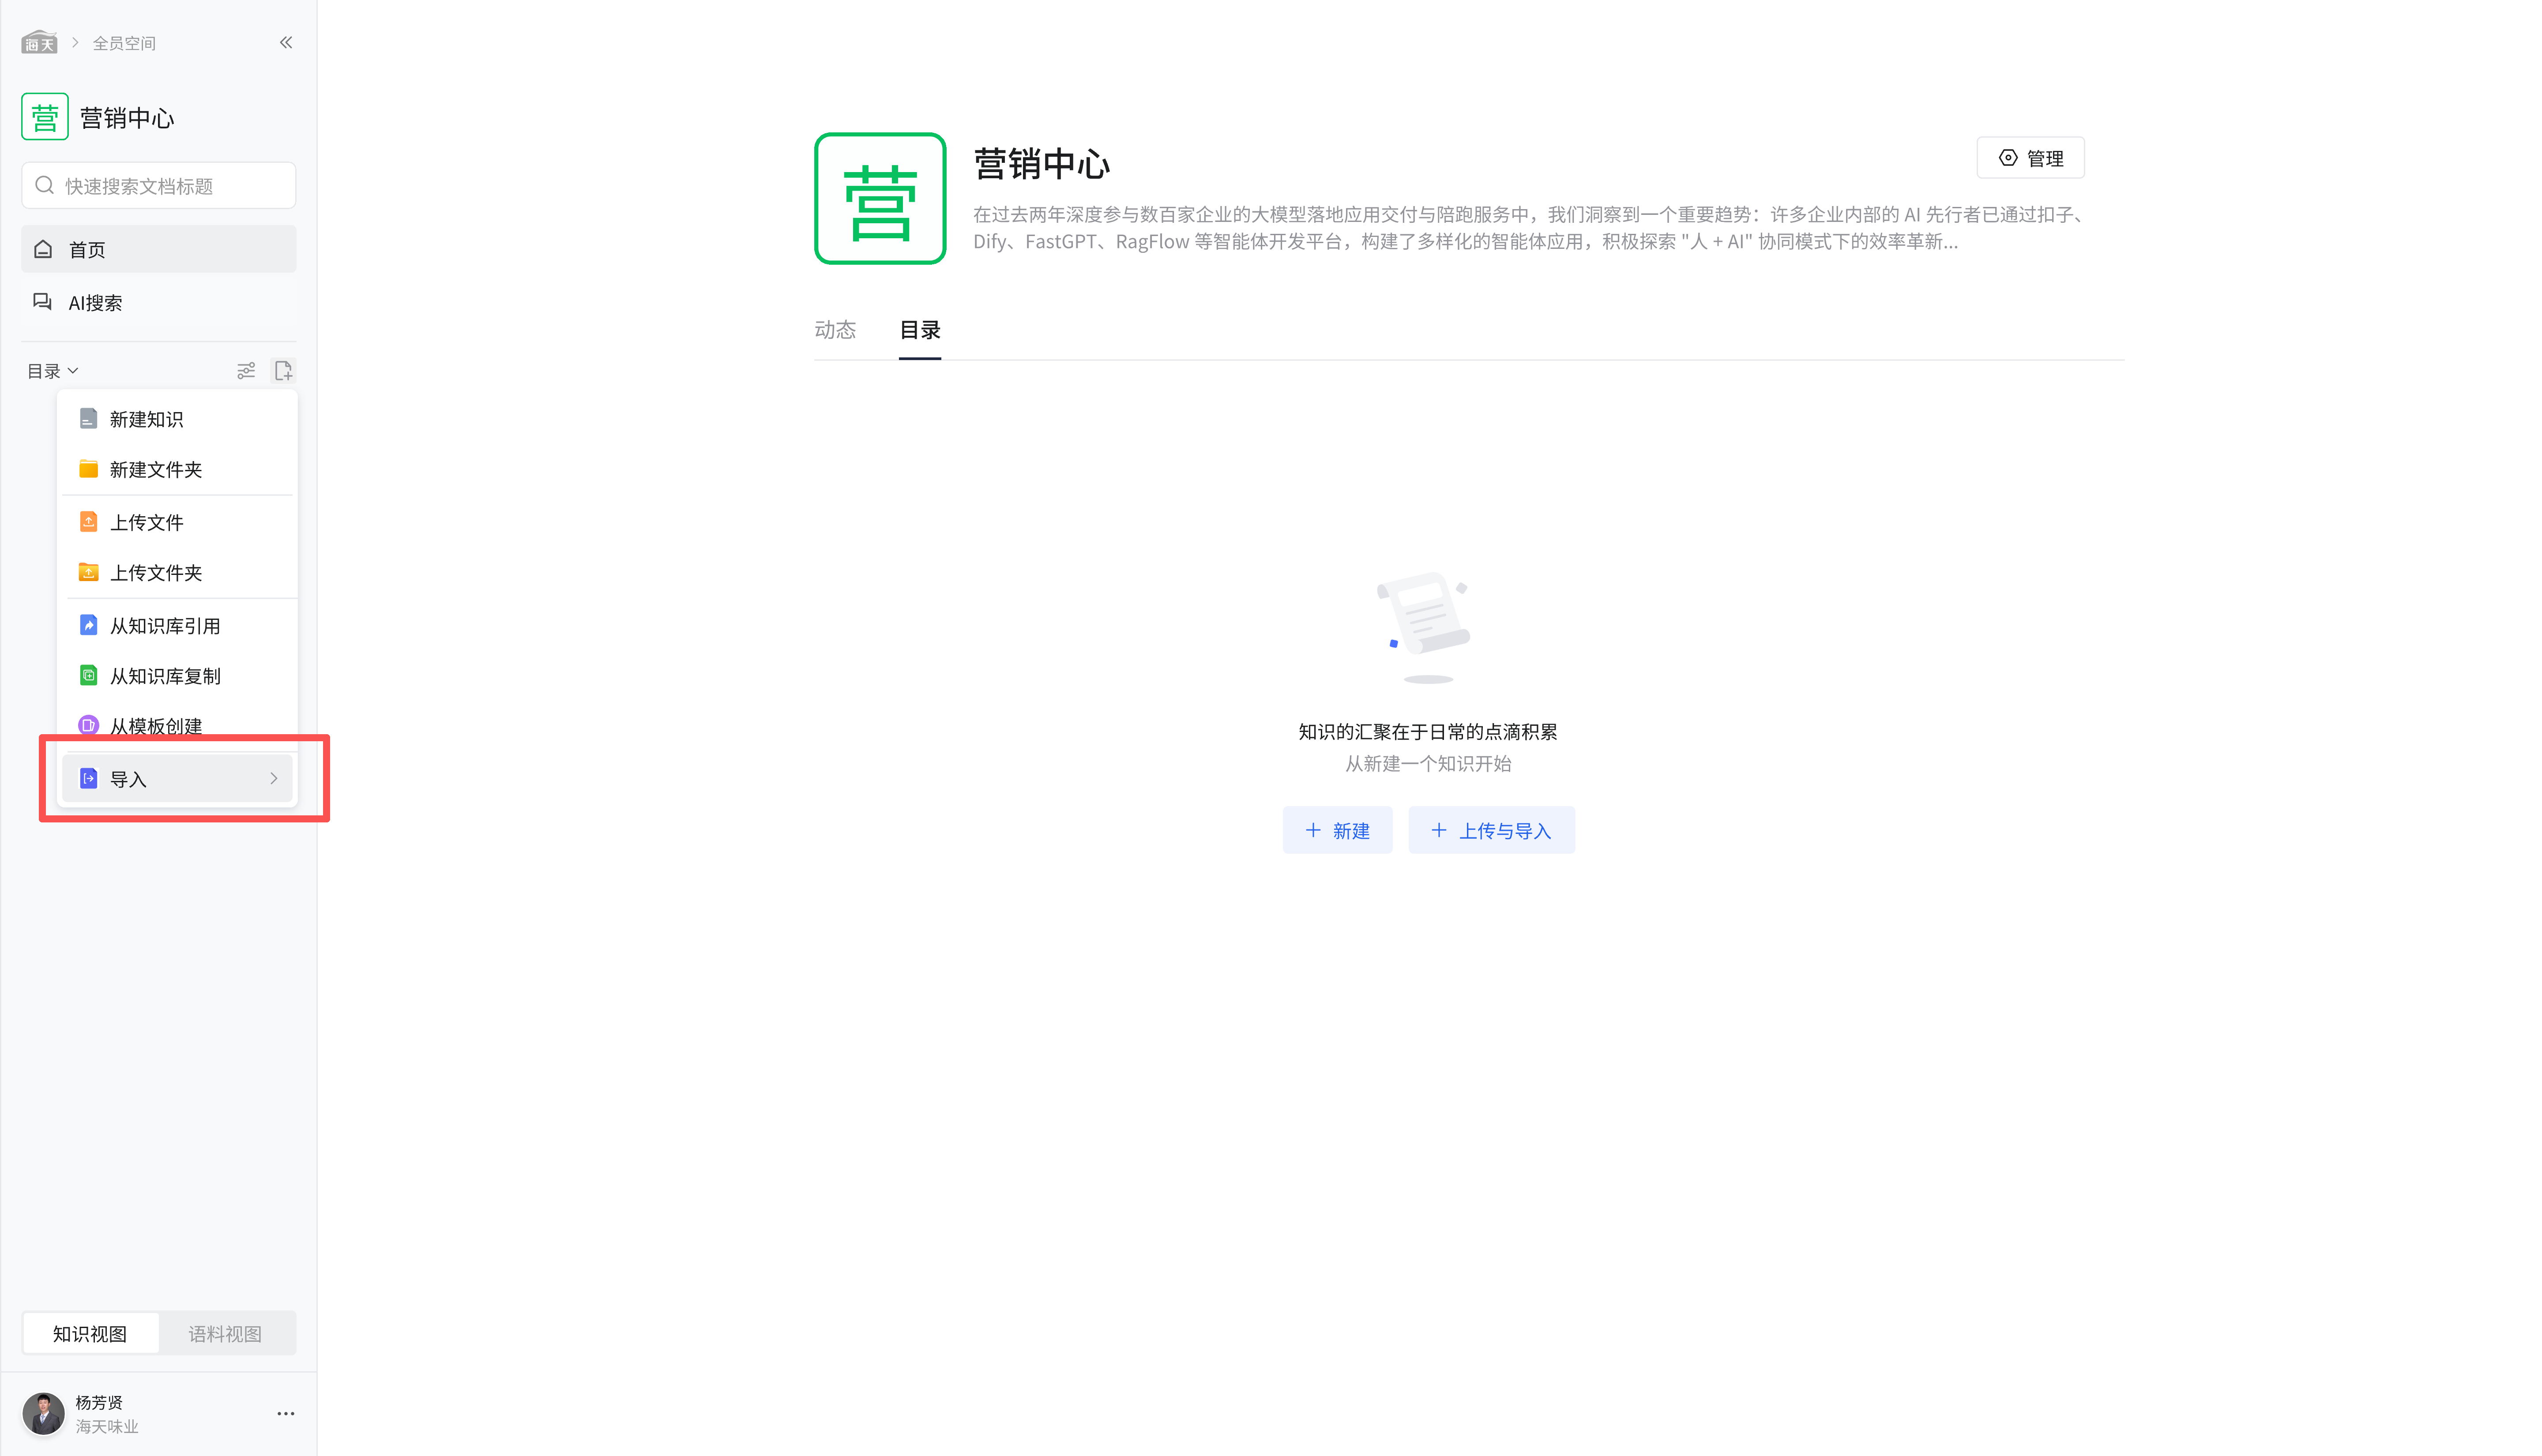Screen dimensions: 2542x1456
Task: Expand the 目录 dropdown in sidebar
Action: [x=52, y=371]
